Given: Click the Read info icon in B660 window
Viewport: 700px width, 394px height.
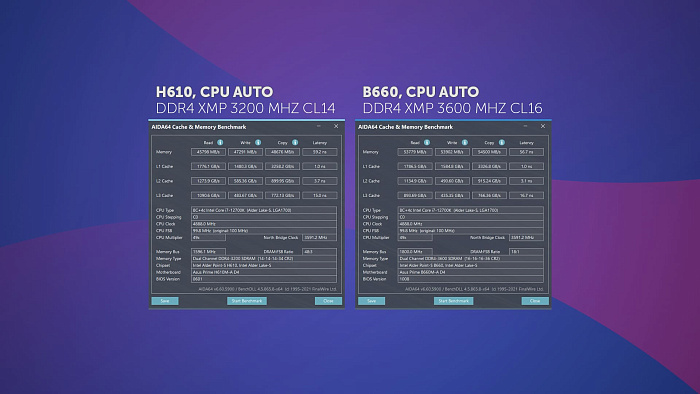Looking at the screenshot, I should [x=427, y=142].
